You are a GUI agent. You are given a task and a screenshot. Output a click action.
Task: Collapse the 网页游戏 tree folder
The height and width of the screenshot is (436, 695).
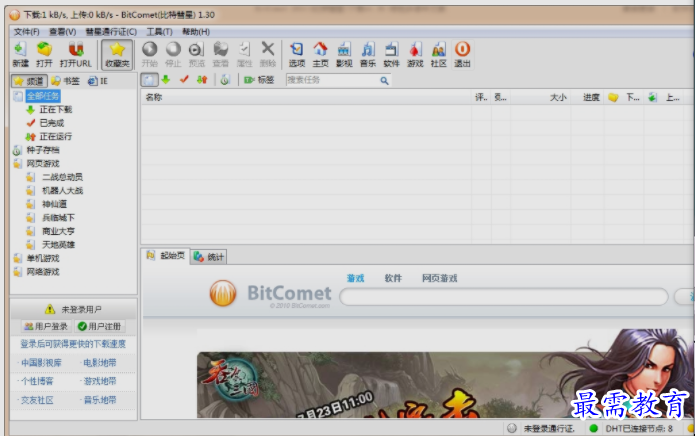click(x=43, y=164)
